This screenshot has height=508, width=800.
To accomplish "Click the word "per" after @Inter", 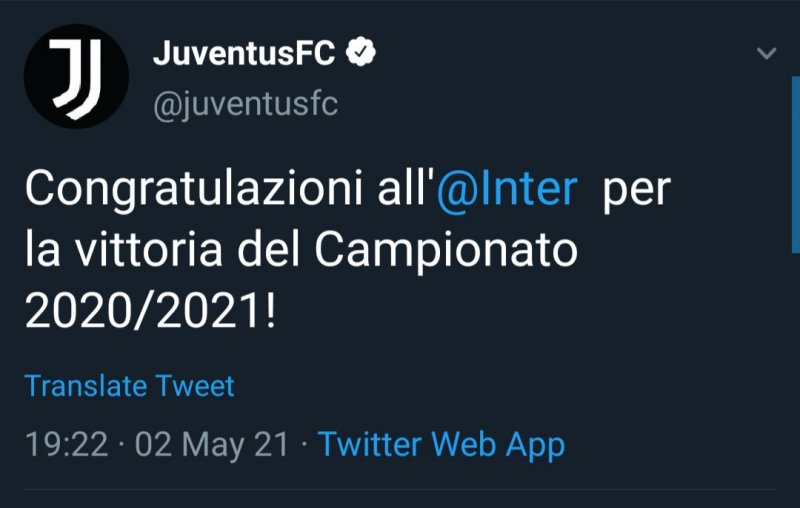I will point(635,189).
